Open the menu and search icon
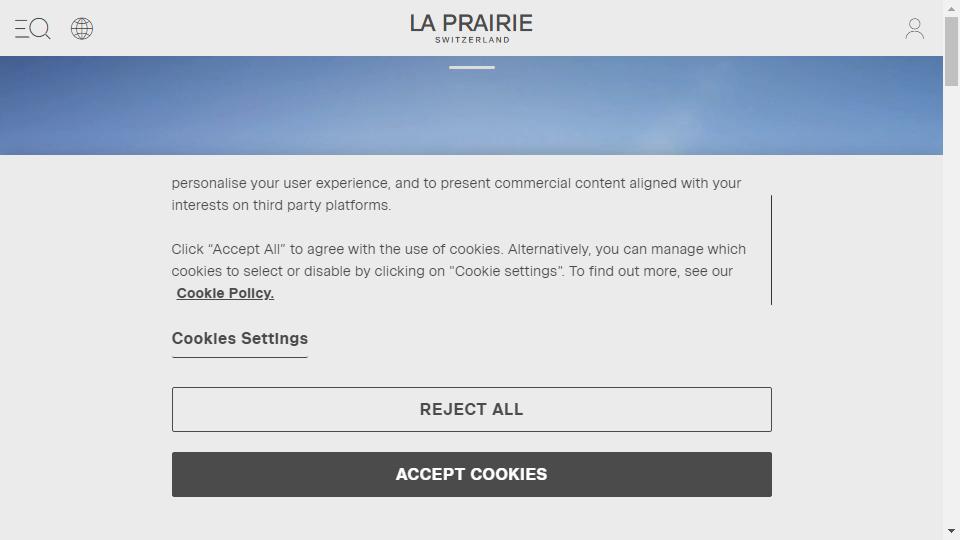This screenshot has height=540, width=960. point(32,28)
